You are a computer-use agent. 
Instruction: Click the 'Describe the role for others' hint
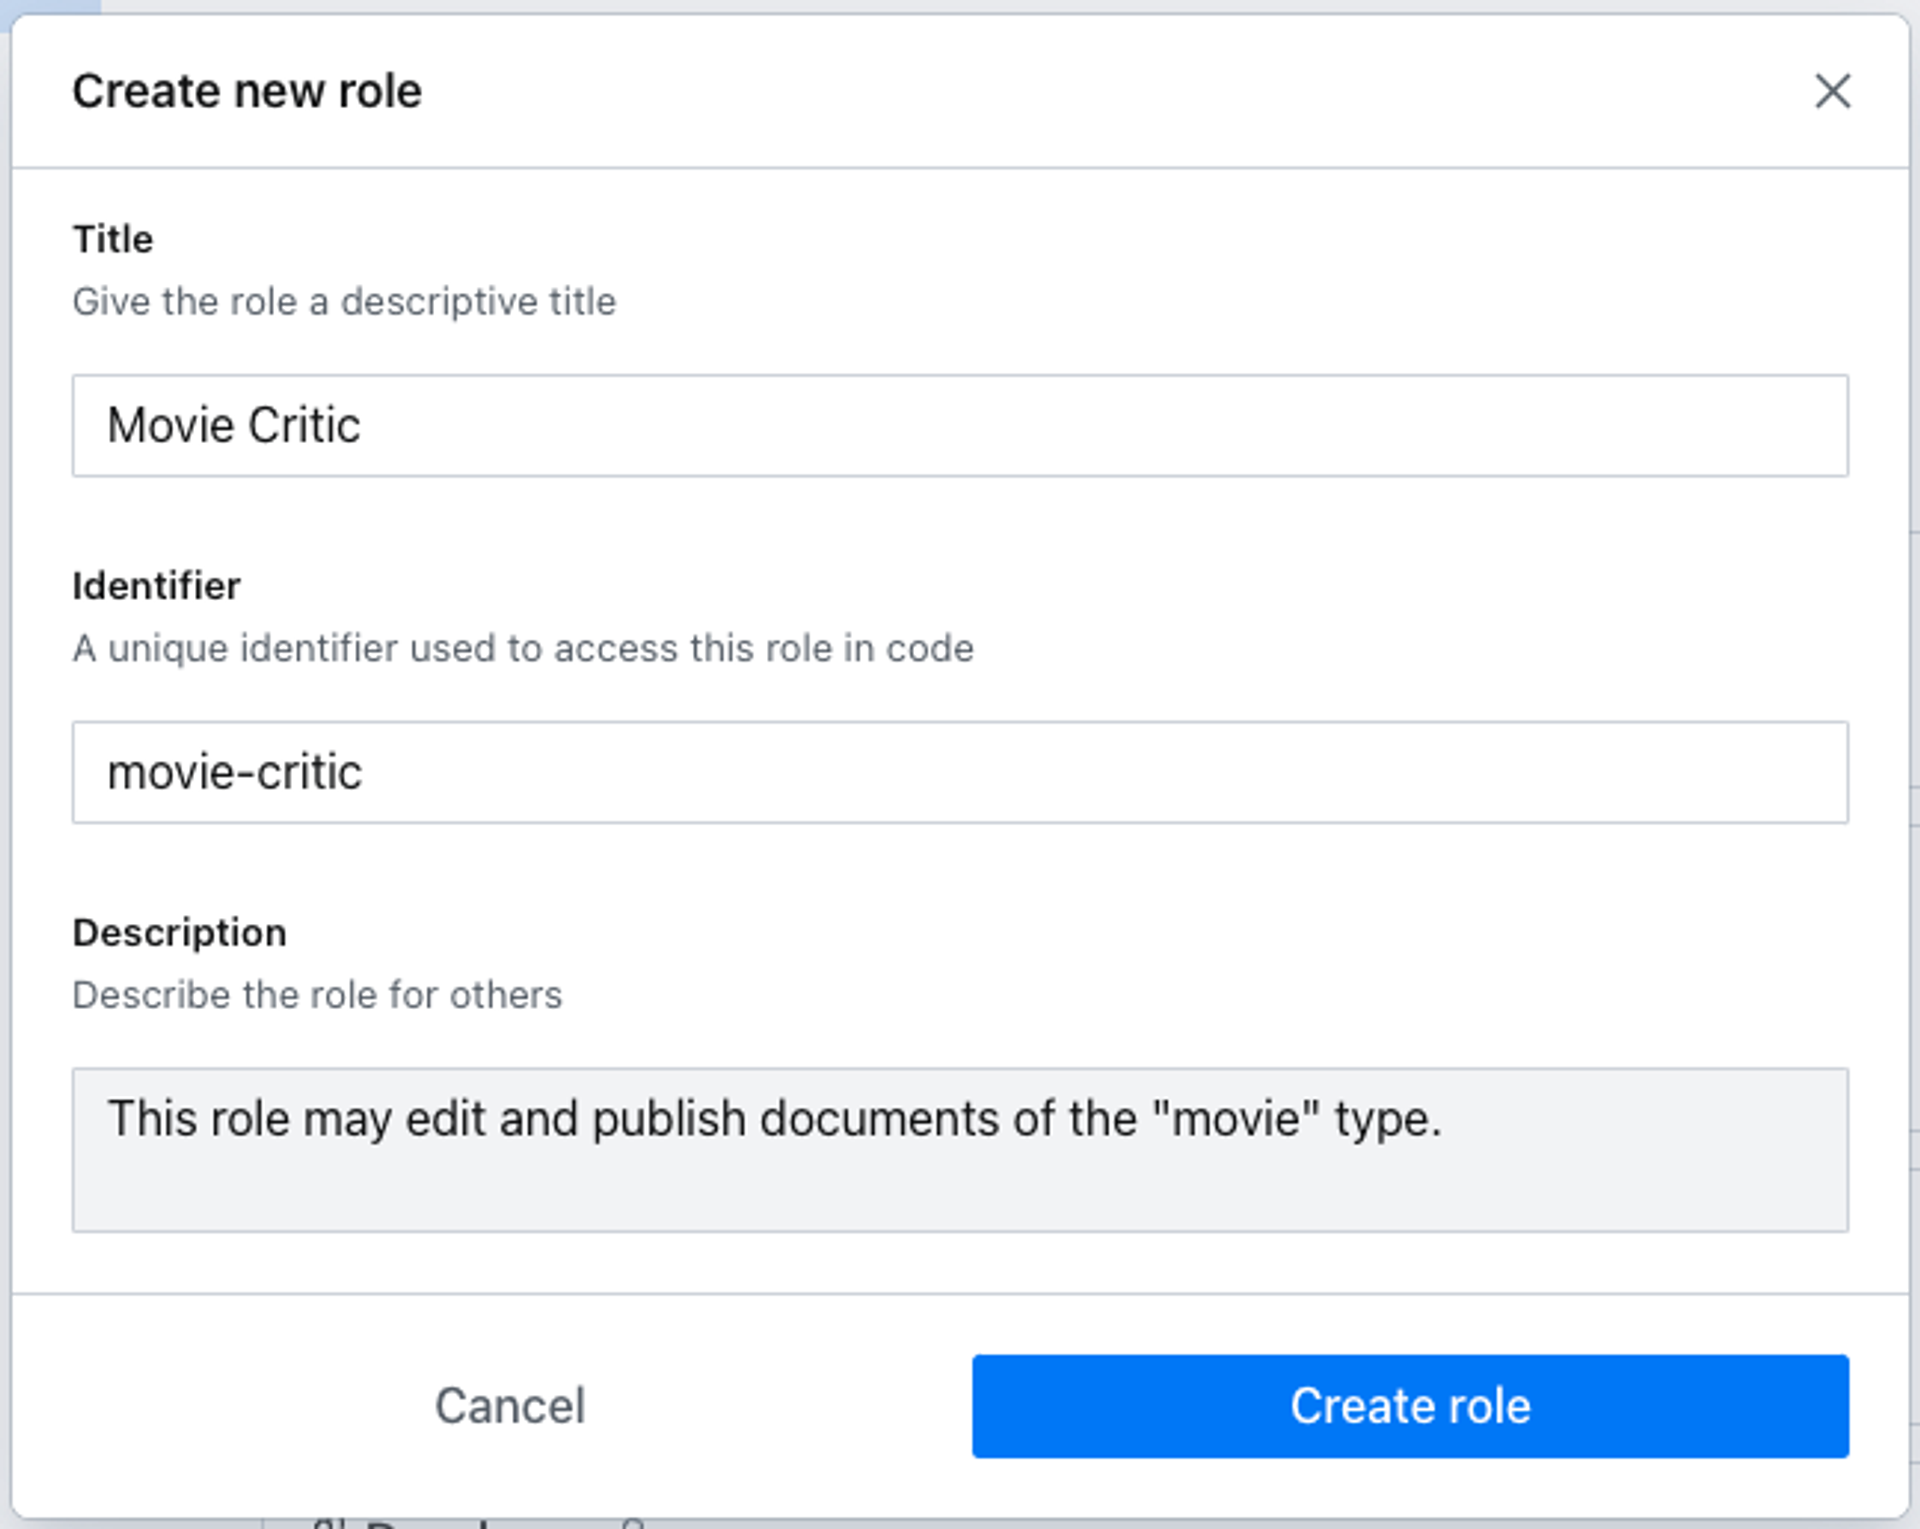point(317,996)
